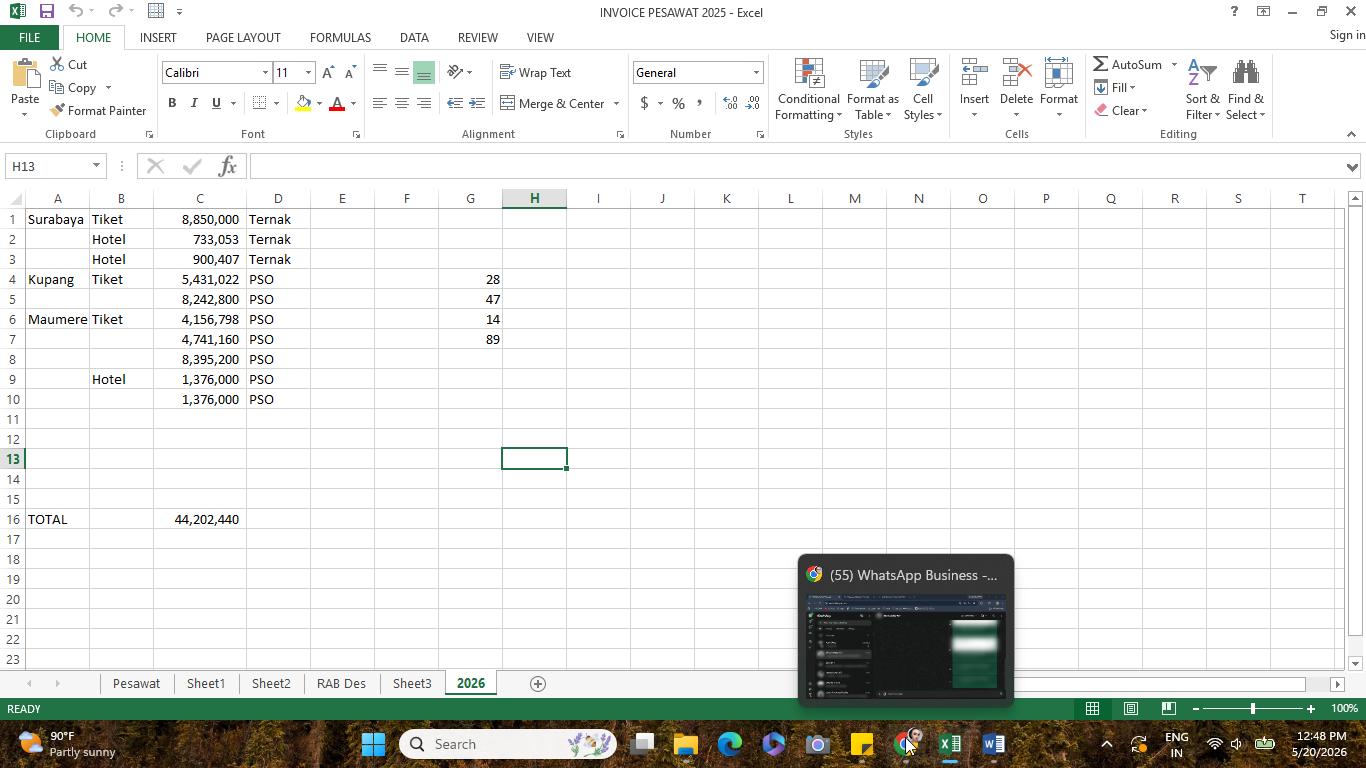1366x768 pixels.
Task: Switch to Page Layout view in status bar
Action: [1130, 708]
